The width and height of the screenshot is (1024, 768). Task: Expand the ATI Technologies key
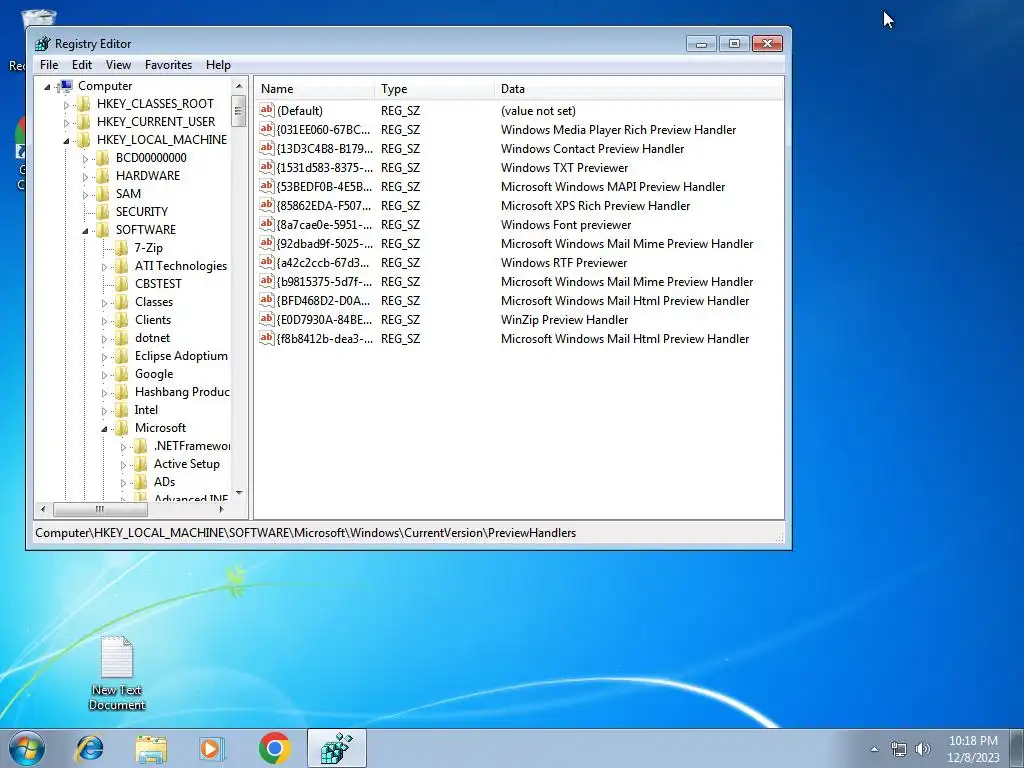[104, 266]
